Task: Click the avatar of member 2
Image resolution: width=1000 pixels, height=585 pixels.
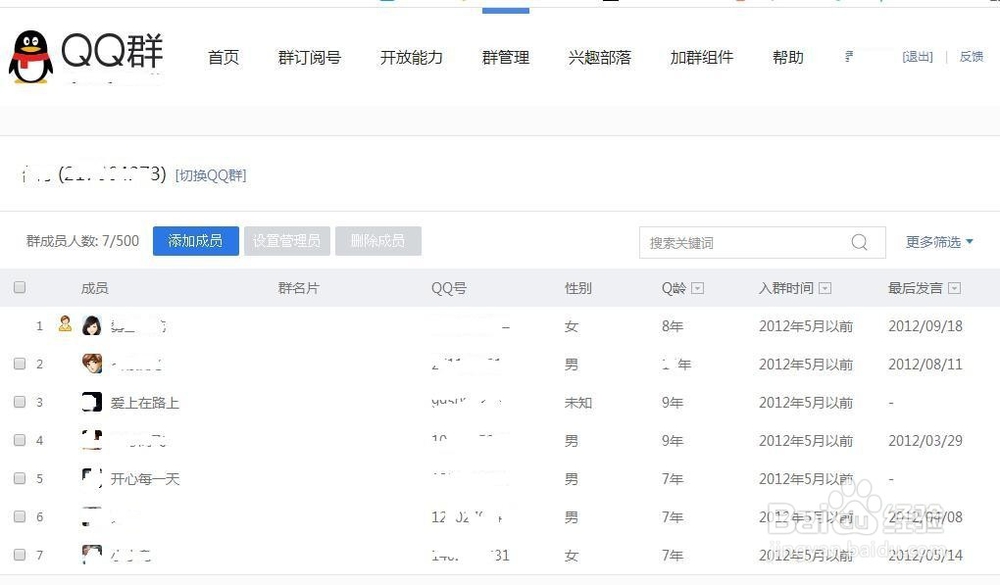Action: coord(92,364)
